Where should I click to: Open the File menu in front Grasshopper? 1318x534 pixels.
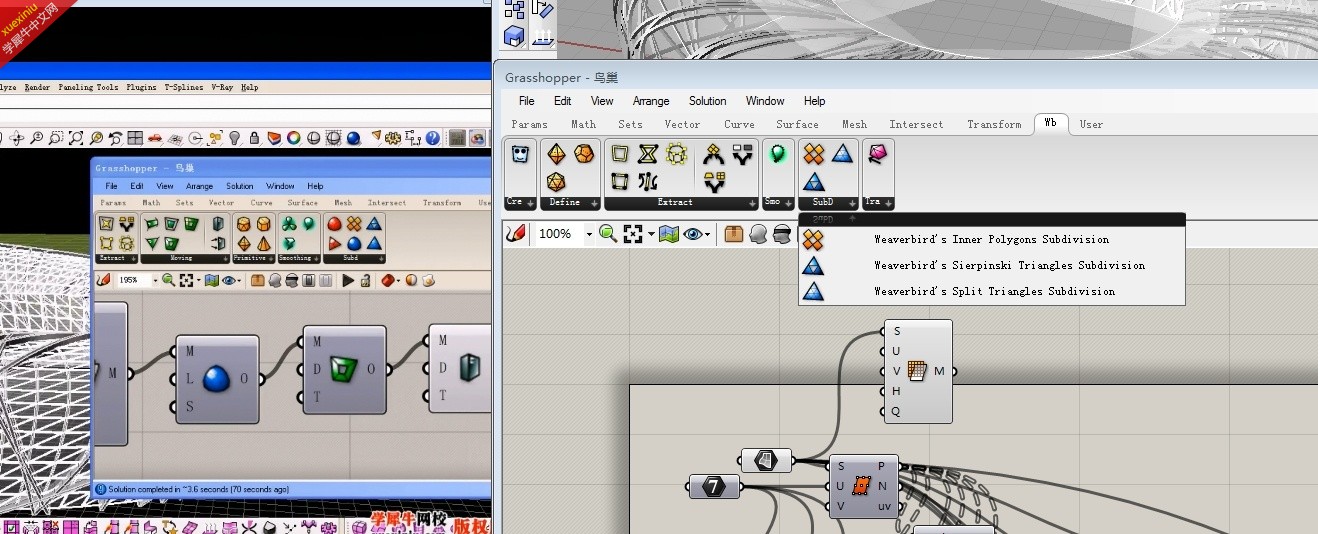click(x=526, y=101)
